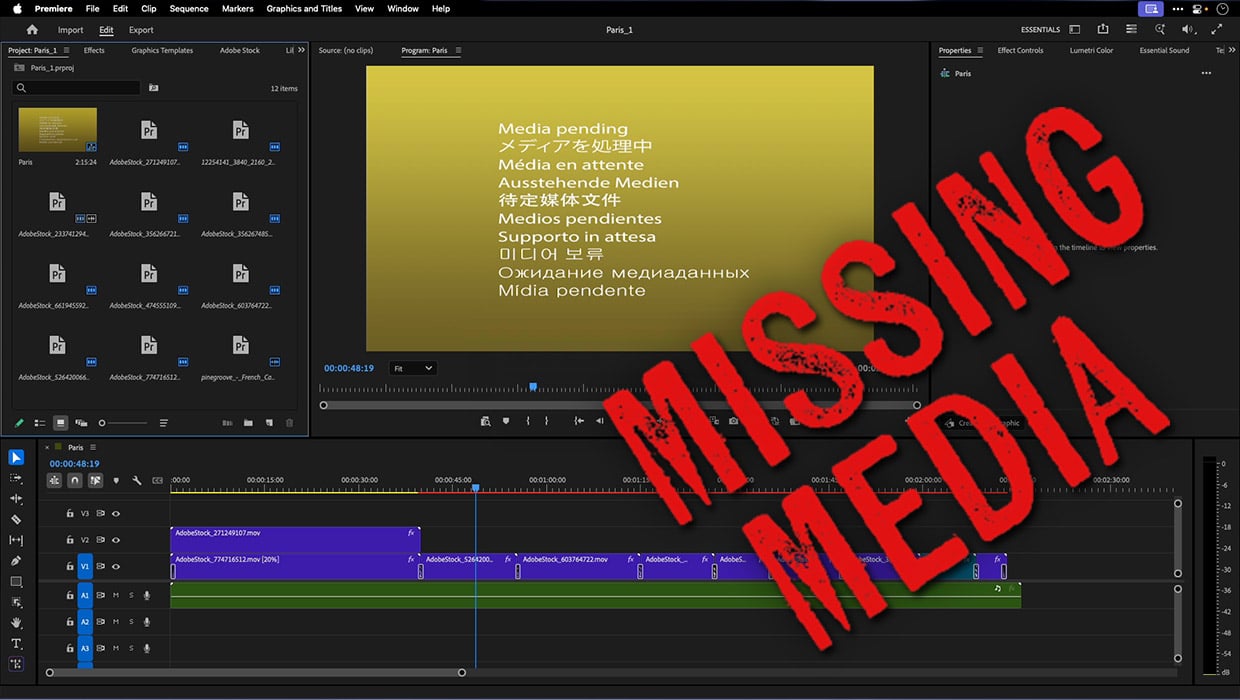
Task: Add a marker in the timeline header
Action: 116,480
